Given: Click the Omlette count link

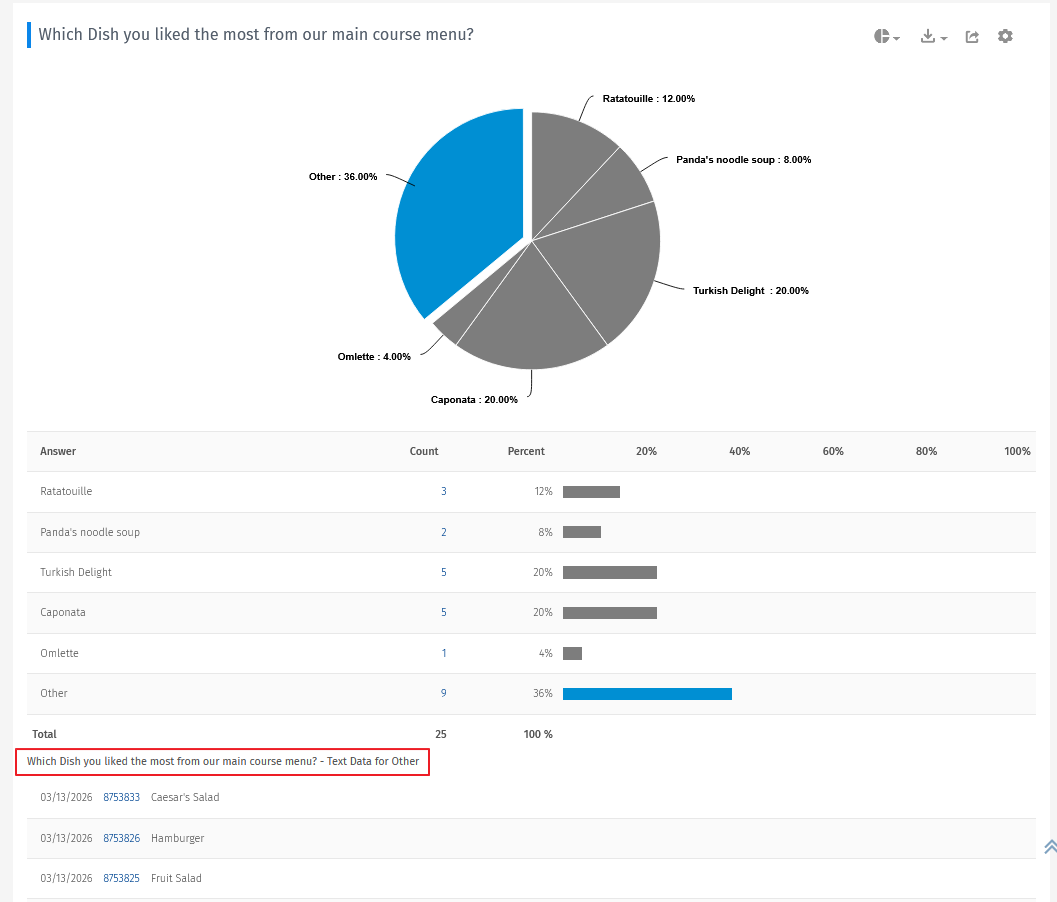Looking at the screenshot, I should (x=443, y=653).
